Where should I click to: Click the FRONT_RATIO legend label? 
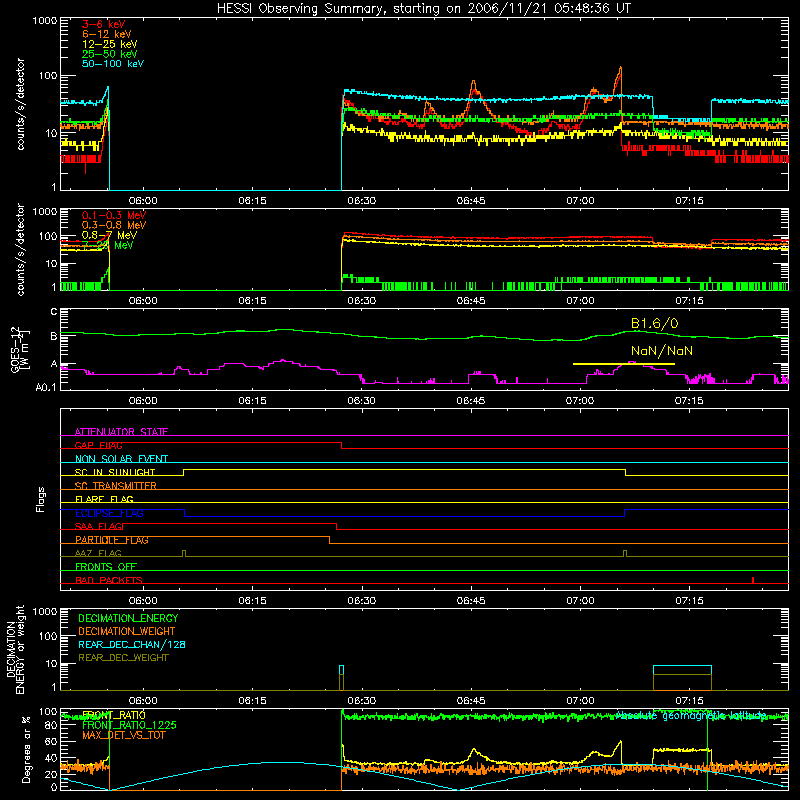(114, 715)
